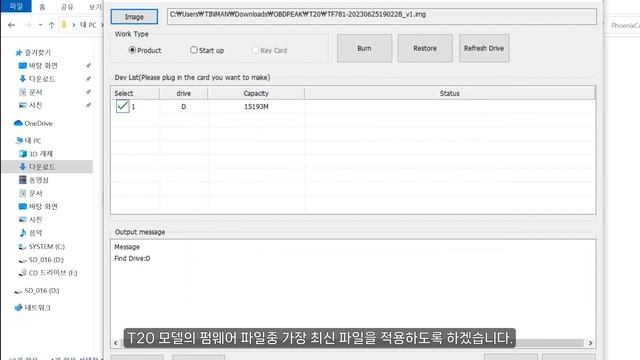Open the standalone SD_016 (D:) drive entry
The height and width of the screenshot is (360, 640).
pos(37,291)
